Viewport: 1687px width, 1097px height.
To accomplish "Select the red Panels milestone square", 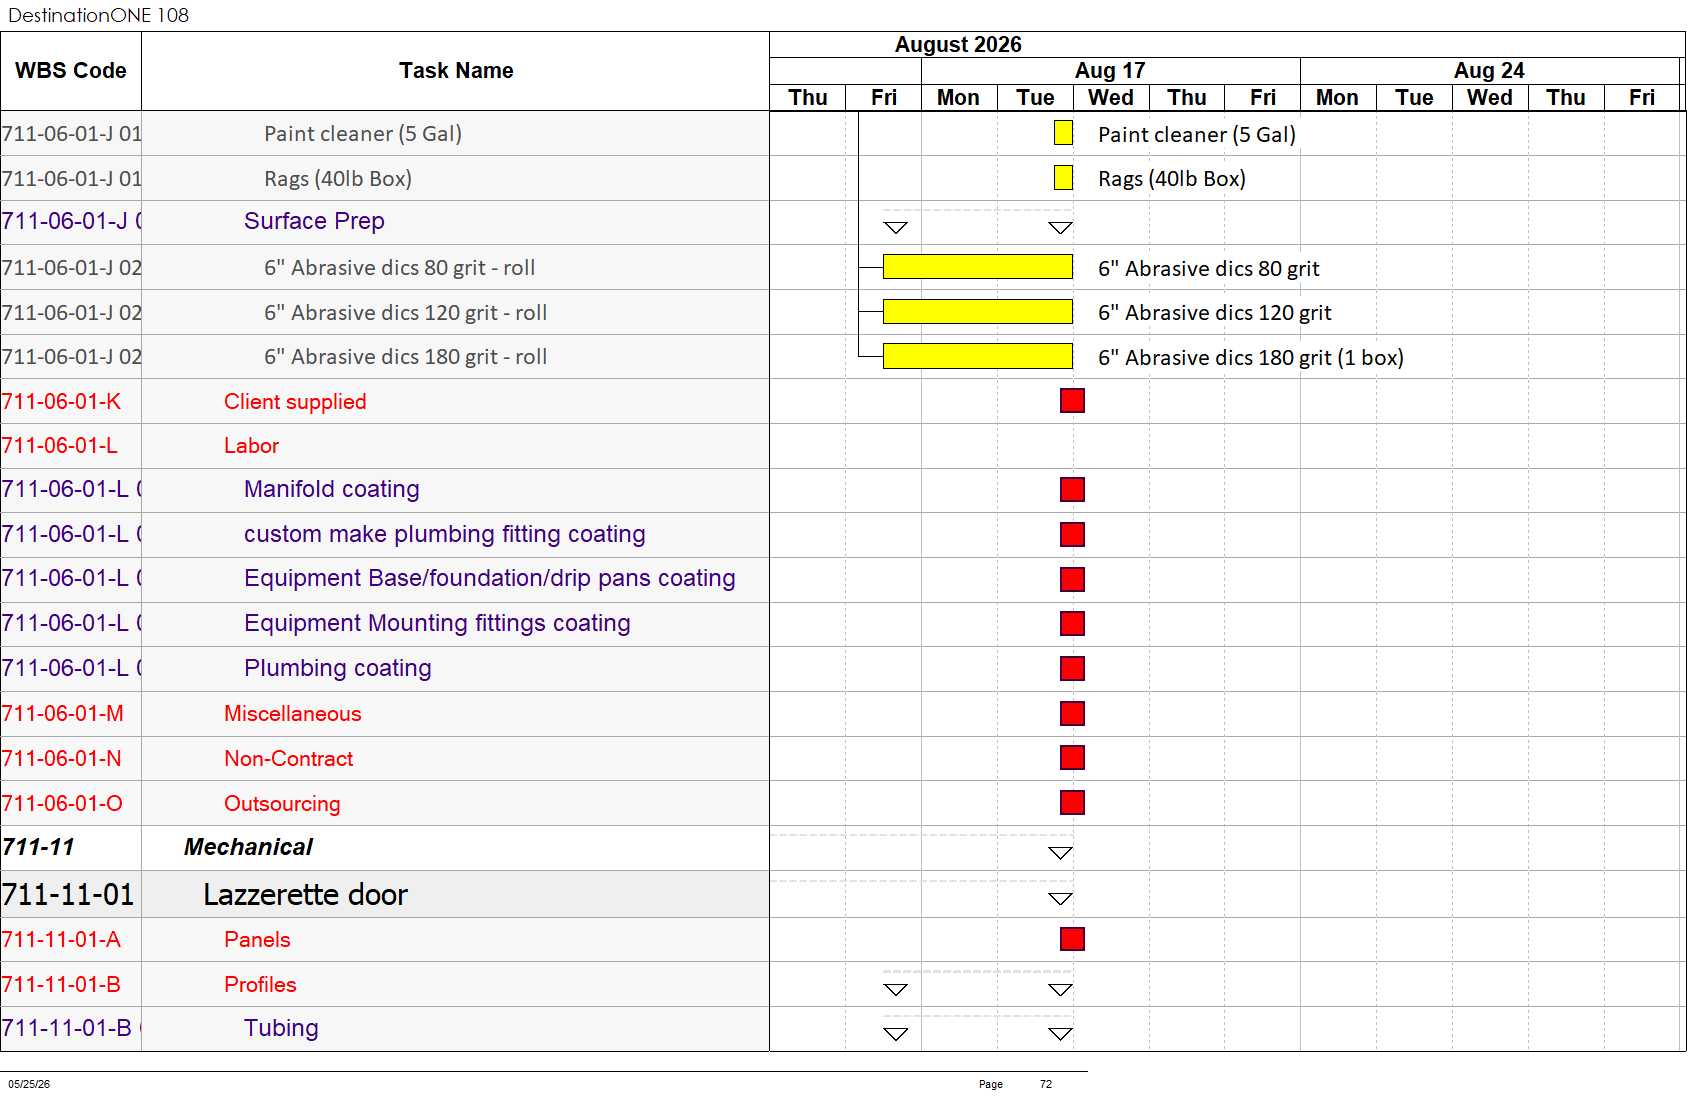I will click(1072, 939).
